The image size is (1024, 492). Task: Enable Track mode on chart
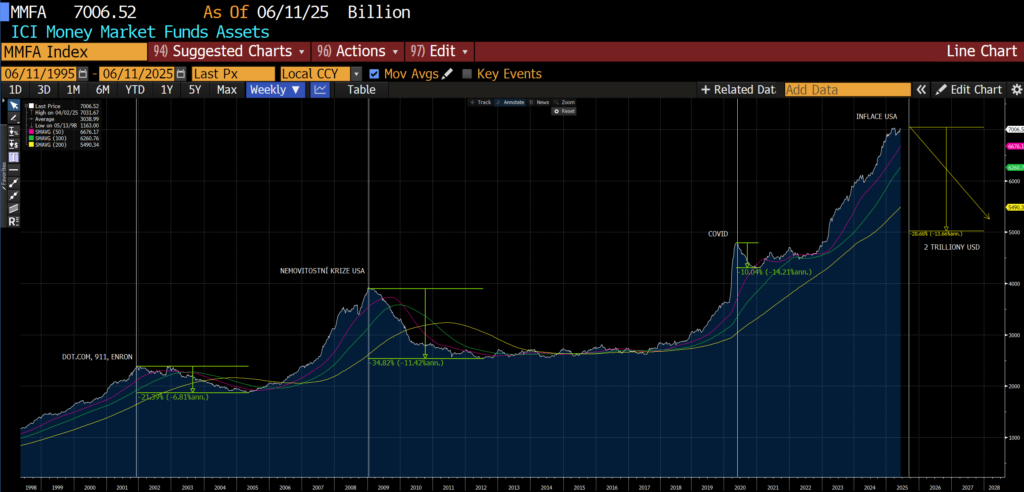tap(481, 102)
